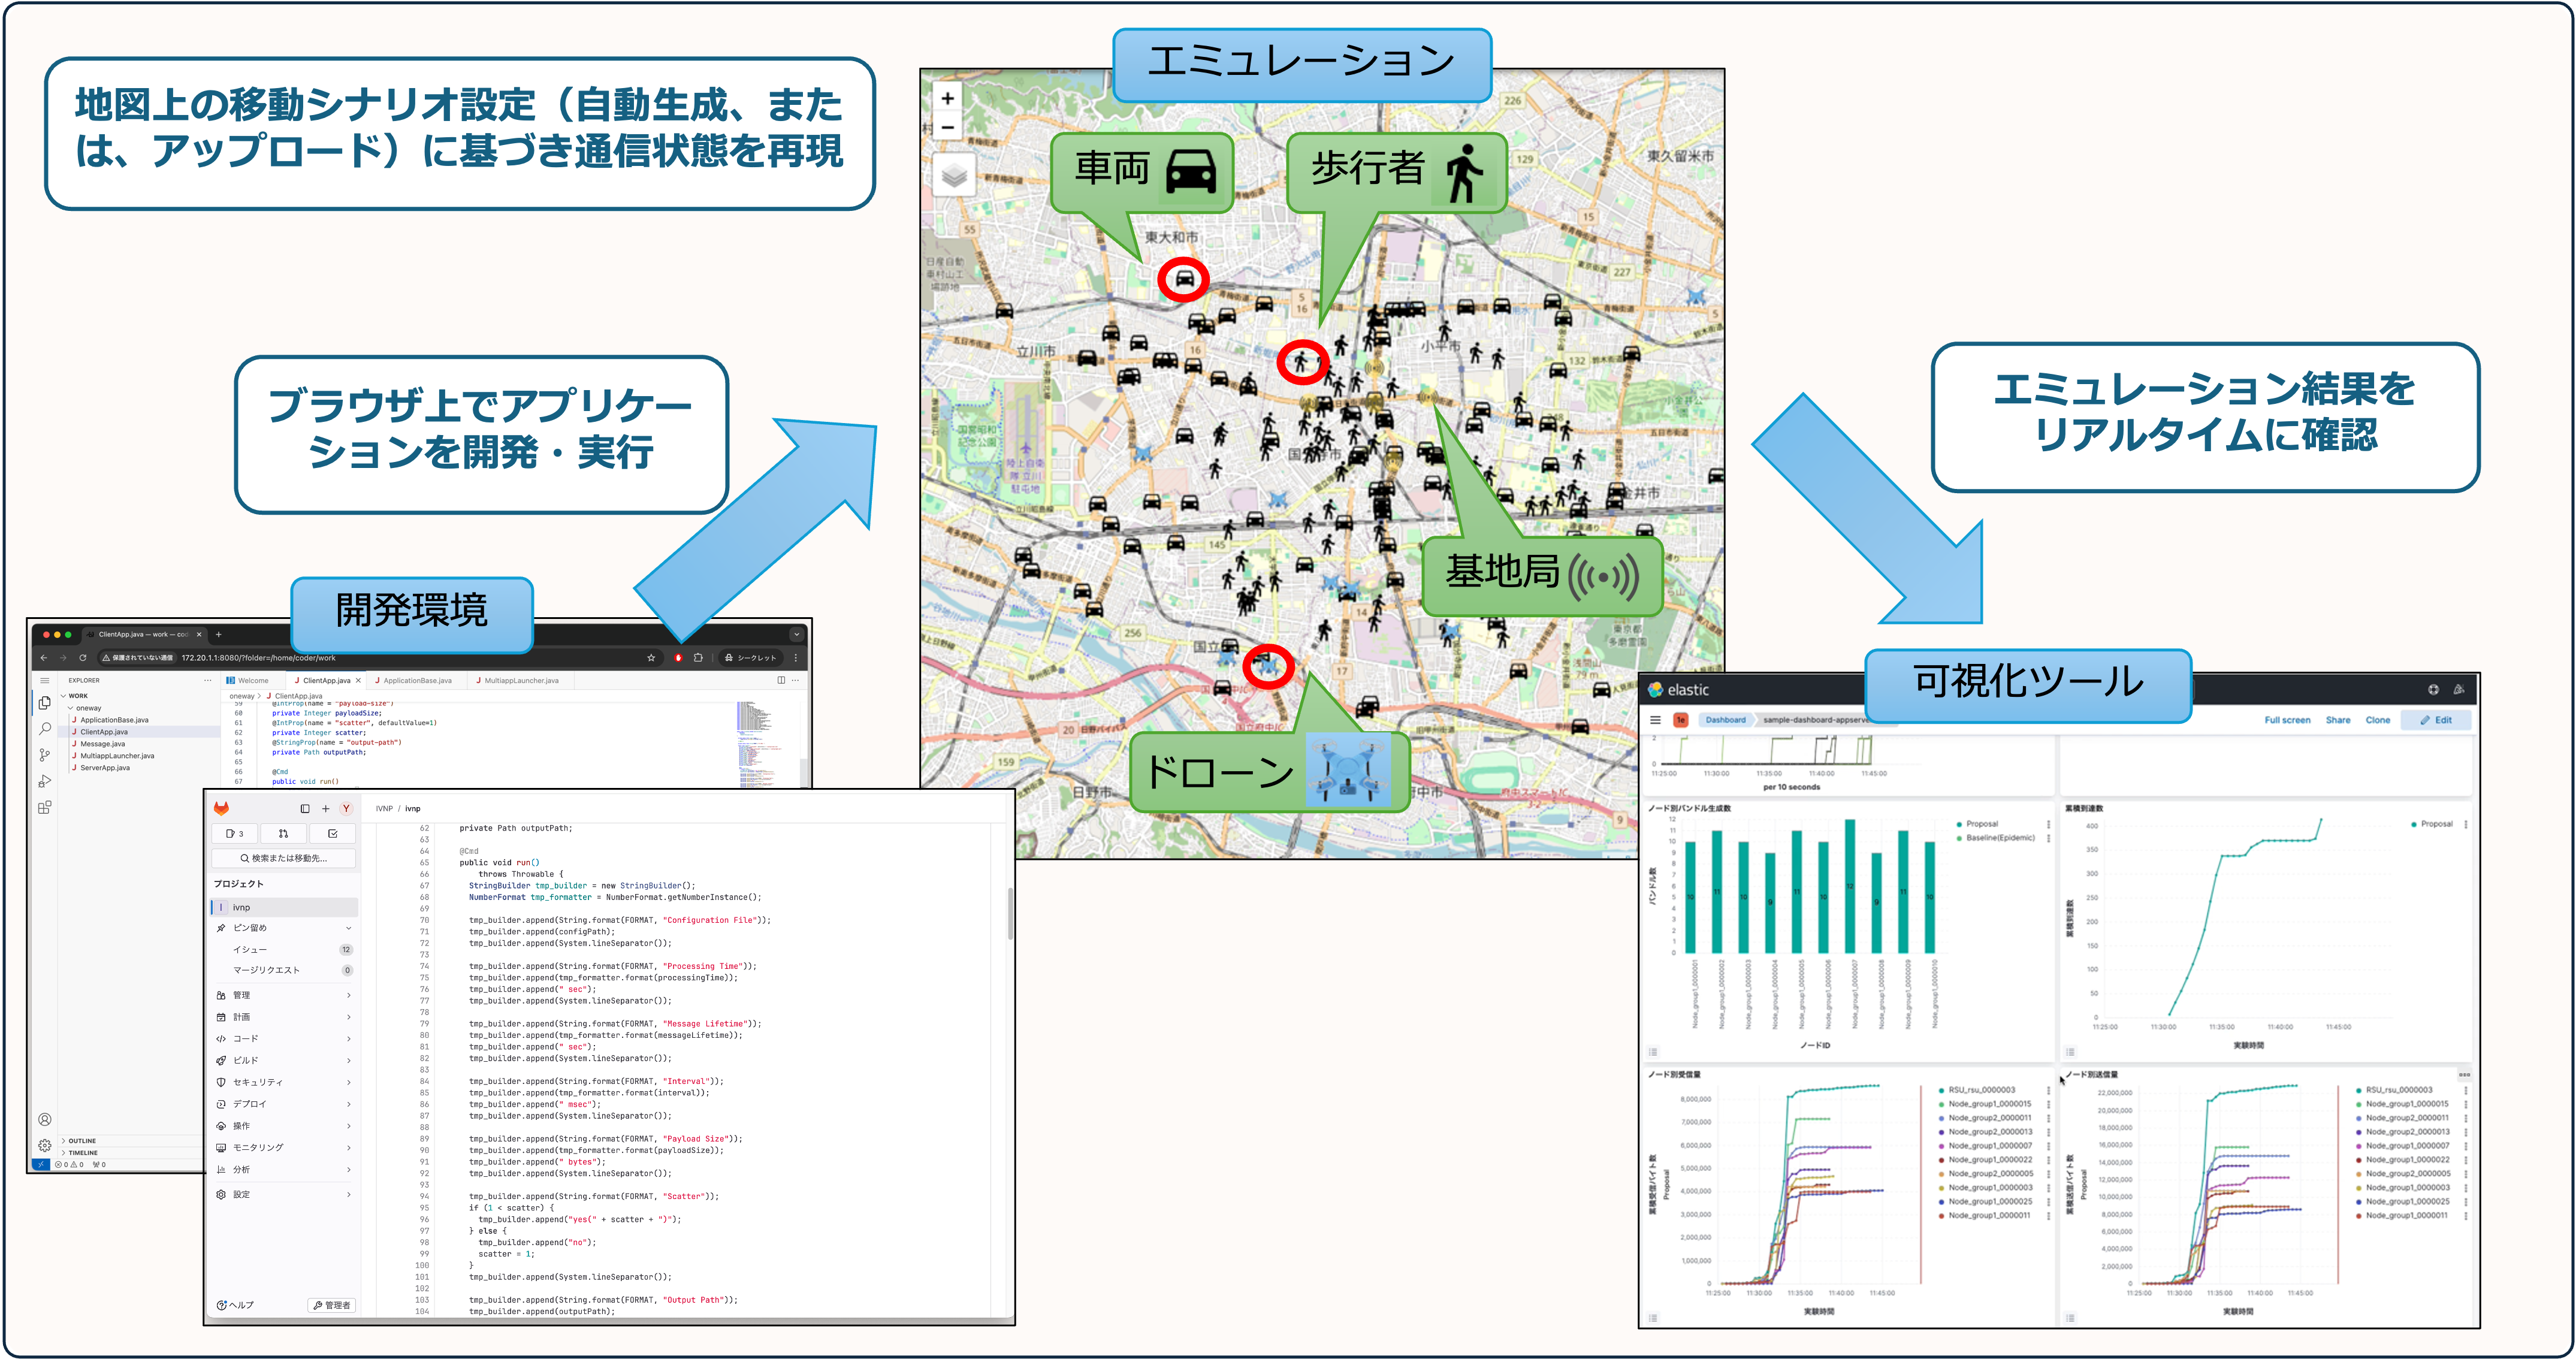Toggle legend of 累積到達数 panel
The image size is (2576, 1359).
(2070, 1052)
